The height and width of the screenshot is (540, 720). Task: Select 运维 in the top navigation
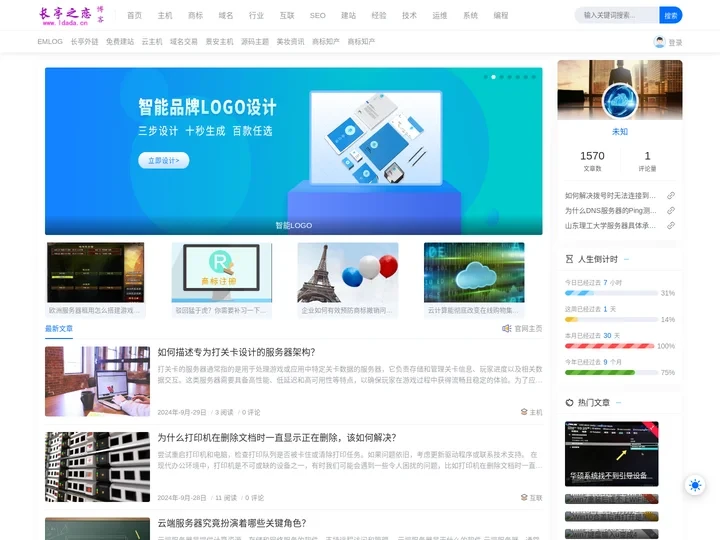point(440,16)
